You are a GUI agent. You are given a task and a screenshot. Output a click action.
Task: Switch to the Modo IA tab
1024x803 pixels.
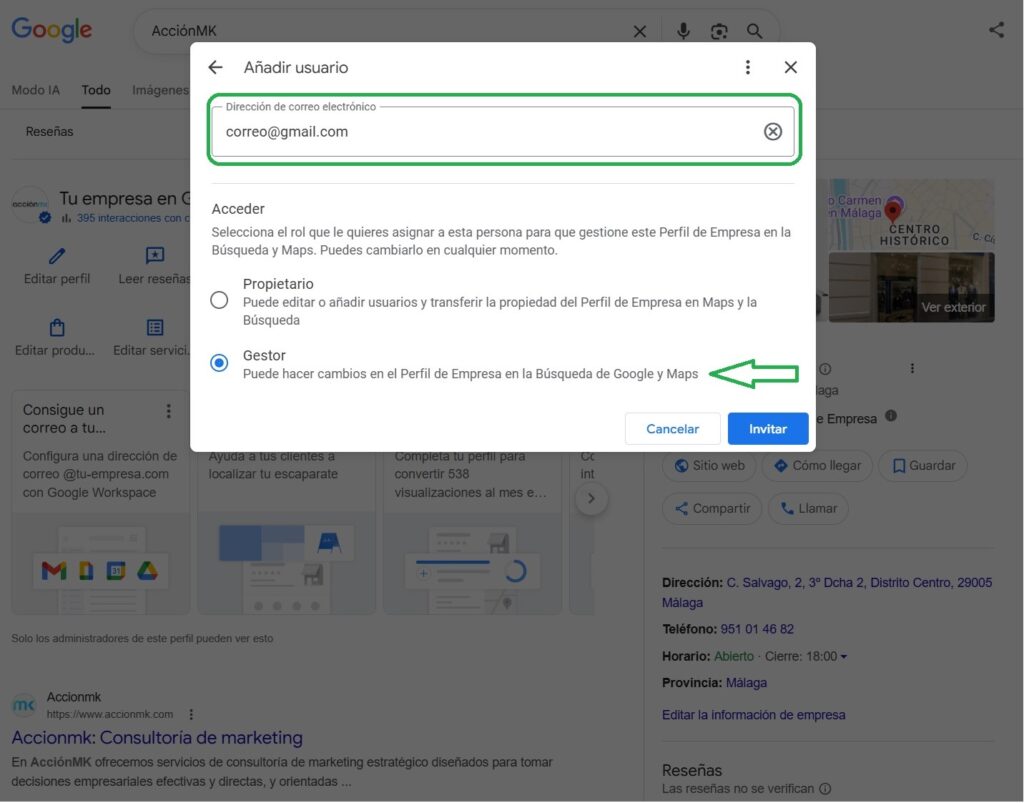click(x=35, y=90)
